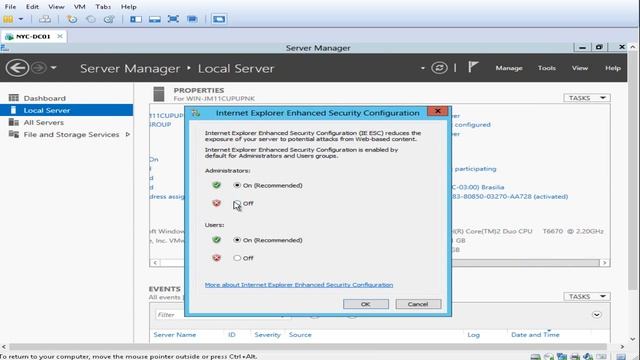Click File and Storage Services icon
Screen dimensions: 640x360
coord(14,134)
